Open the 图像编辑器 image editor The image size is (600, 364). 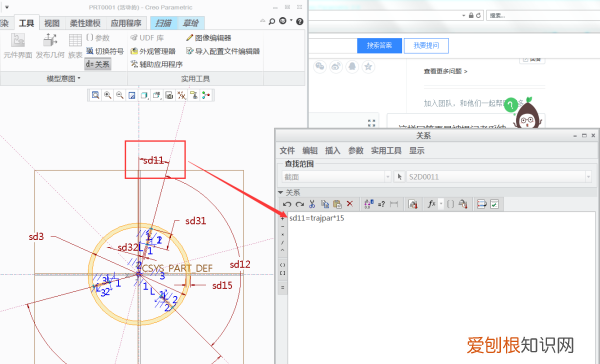(209, 38)
